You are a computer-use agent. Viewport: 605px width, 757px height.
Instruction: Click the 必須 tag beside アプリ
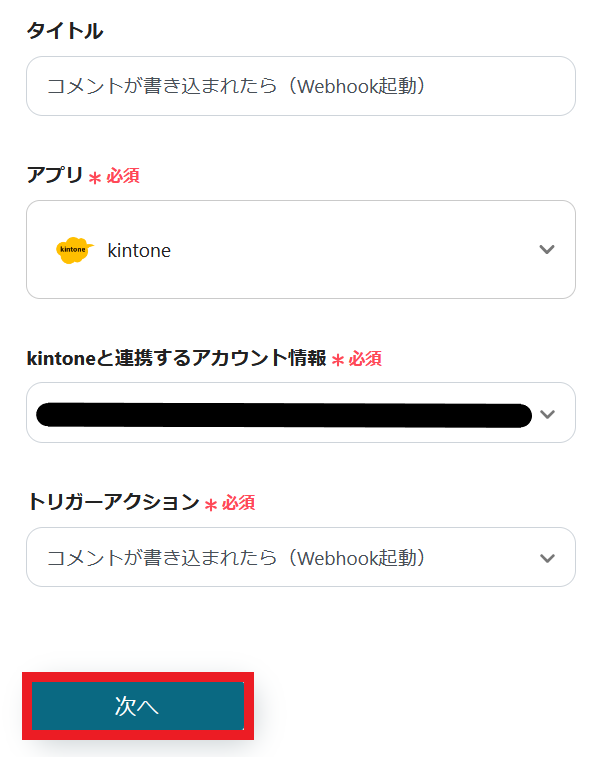[123, 176]
